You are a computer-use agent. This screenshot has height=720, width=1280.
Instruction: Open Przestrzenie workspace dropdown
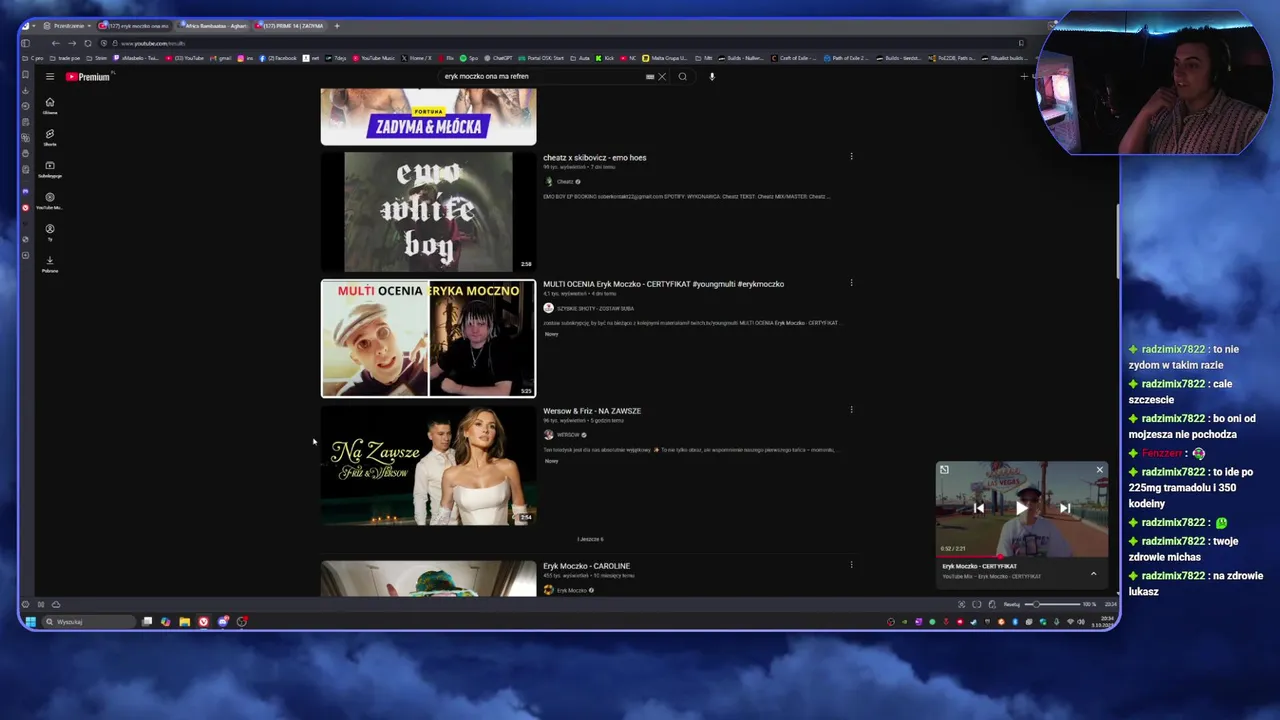point(68,26)
